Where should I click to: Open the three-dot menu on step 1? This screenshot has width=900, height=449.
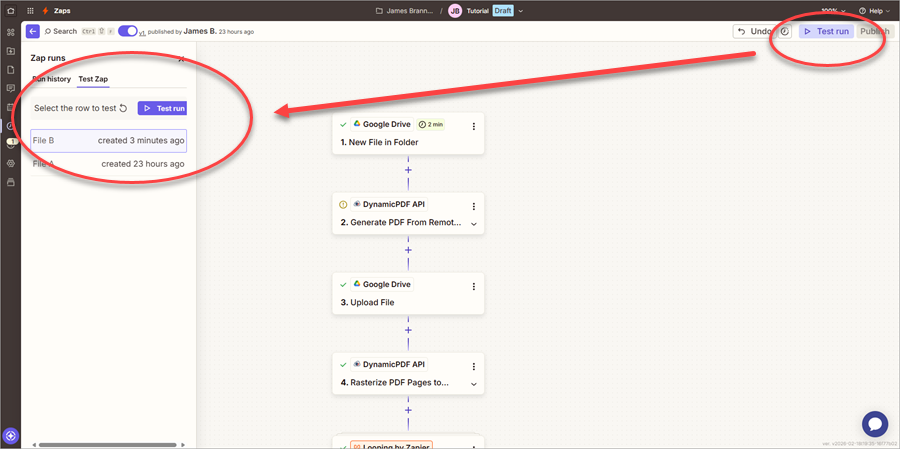click(x=474, y=125)
